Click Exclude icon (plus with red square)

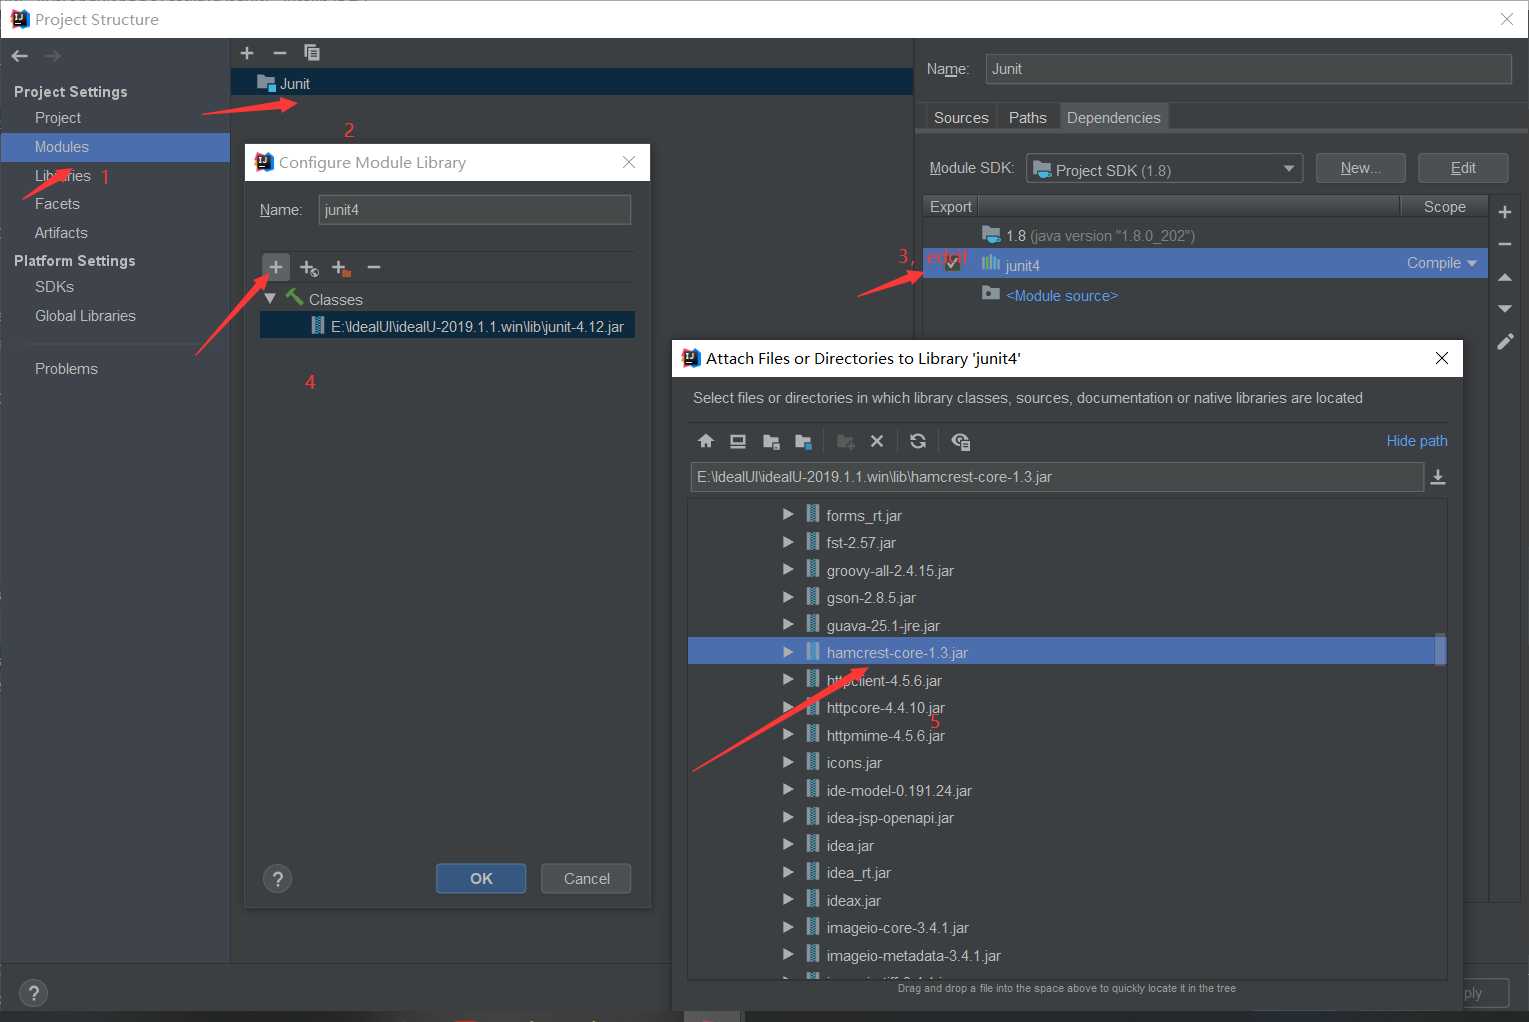coord(341,268)
